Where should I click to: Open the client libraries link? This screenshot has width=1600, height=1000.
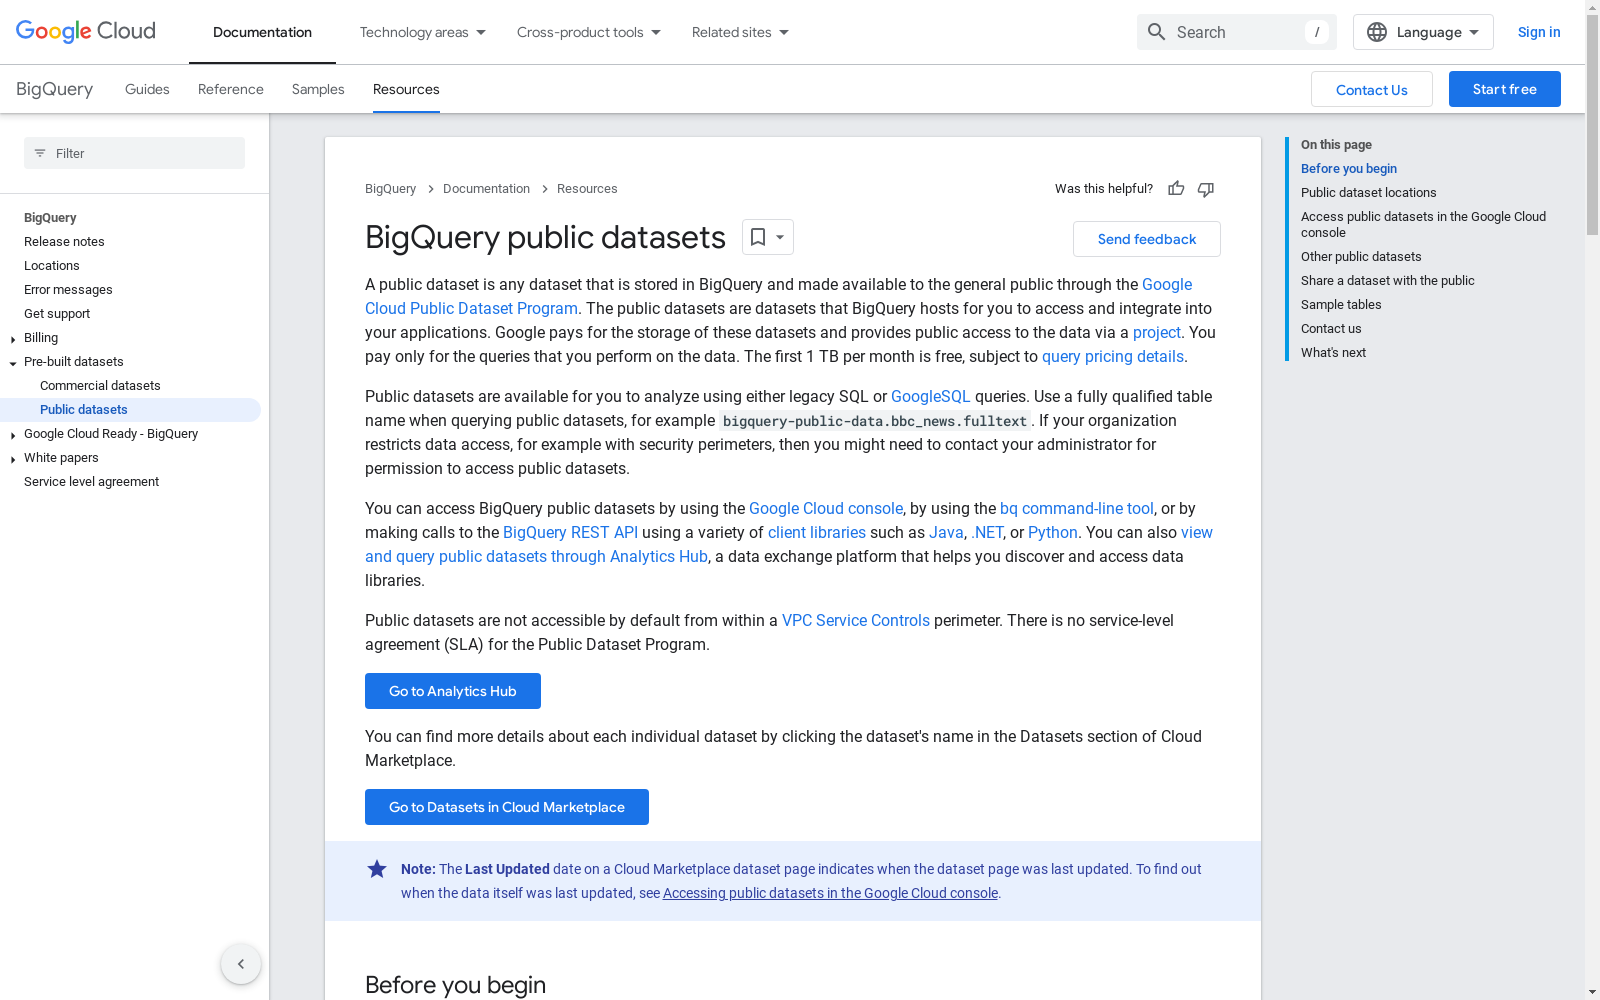(x=817, y=533)
